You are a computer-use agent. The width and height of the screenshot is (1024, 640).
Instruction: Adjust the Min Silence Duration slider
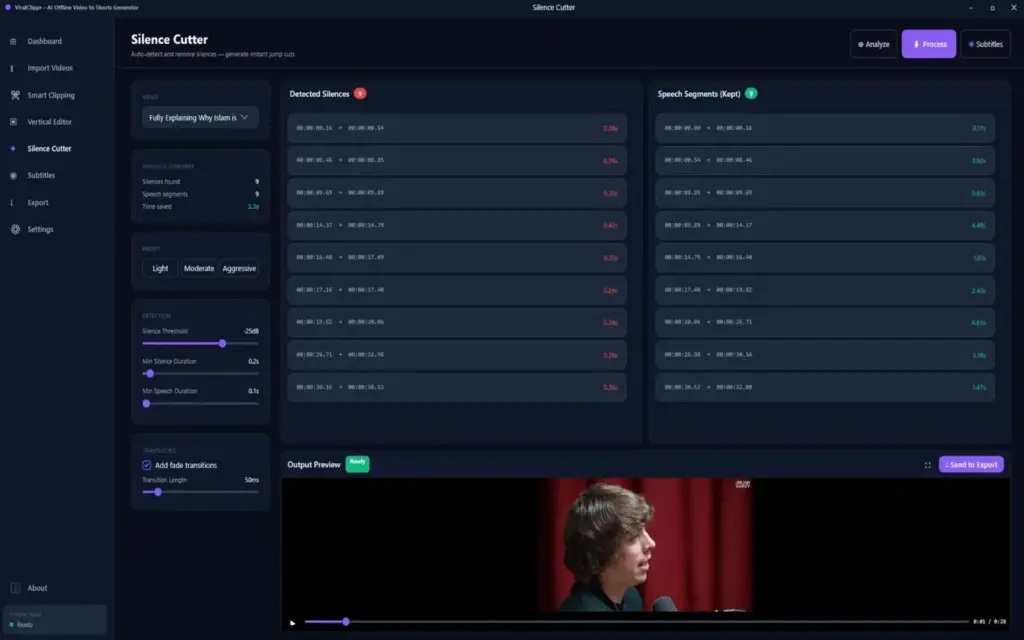click(200, 374)
